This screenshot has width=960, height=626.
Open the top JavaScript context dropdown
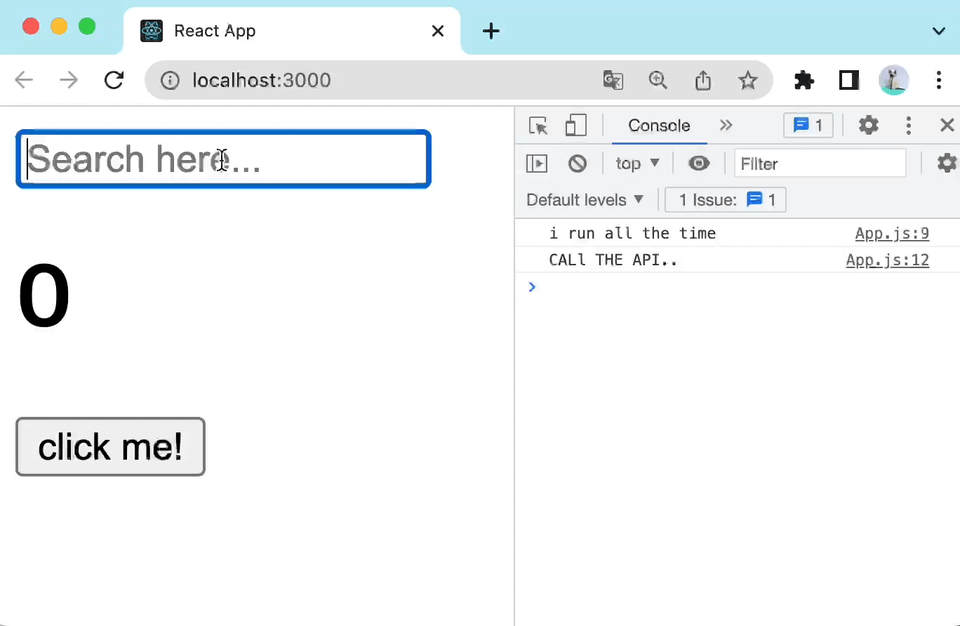click(637, 164)
